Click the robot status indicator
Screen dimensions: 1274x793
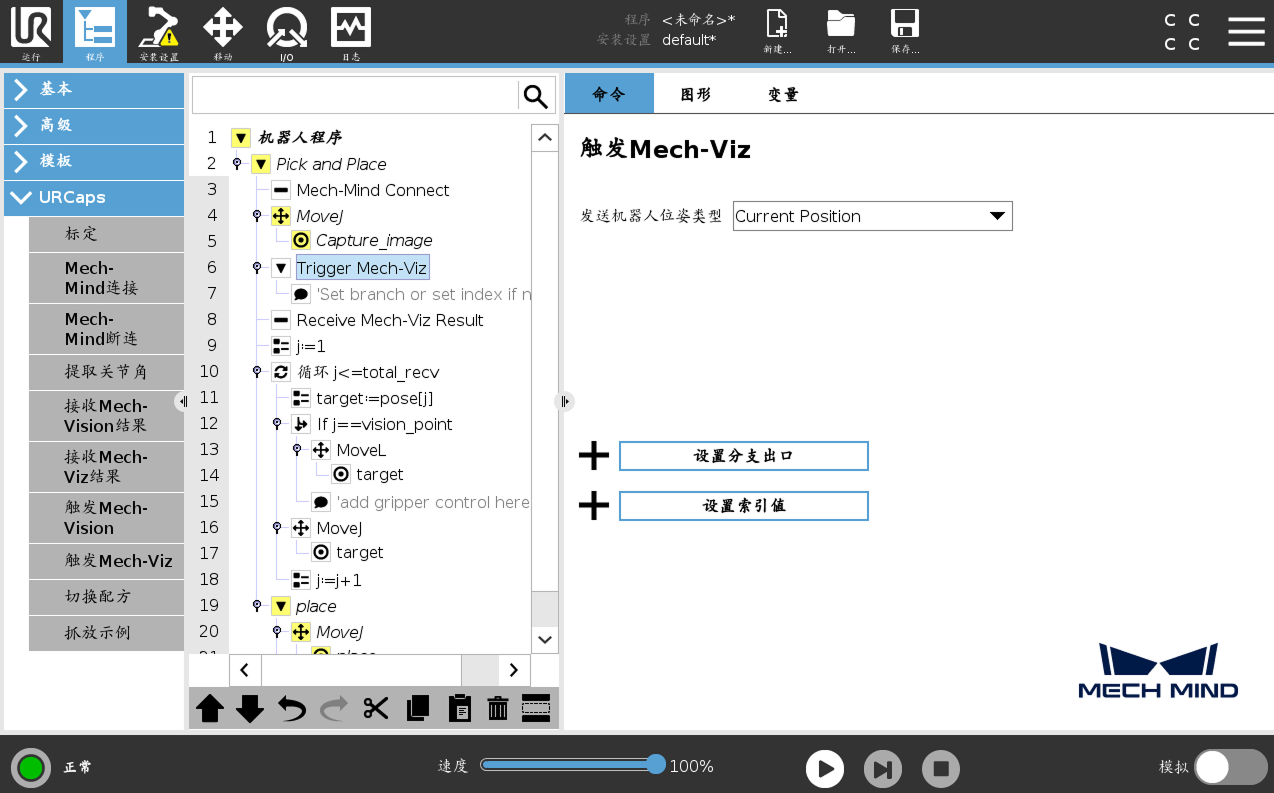tap(31, 768)
